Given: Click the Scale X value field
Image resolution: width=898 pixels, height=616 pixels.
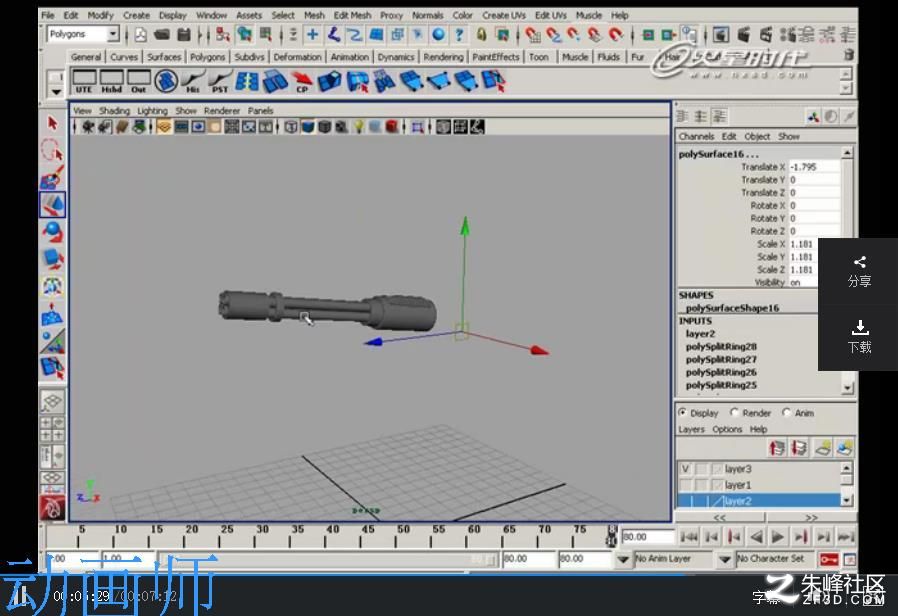Looking at the screenshot, I should [x=805, y=244].
